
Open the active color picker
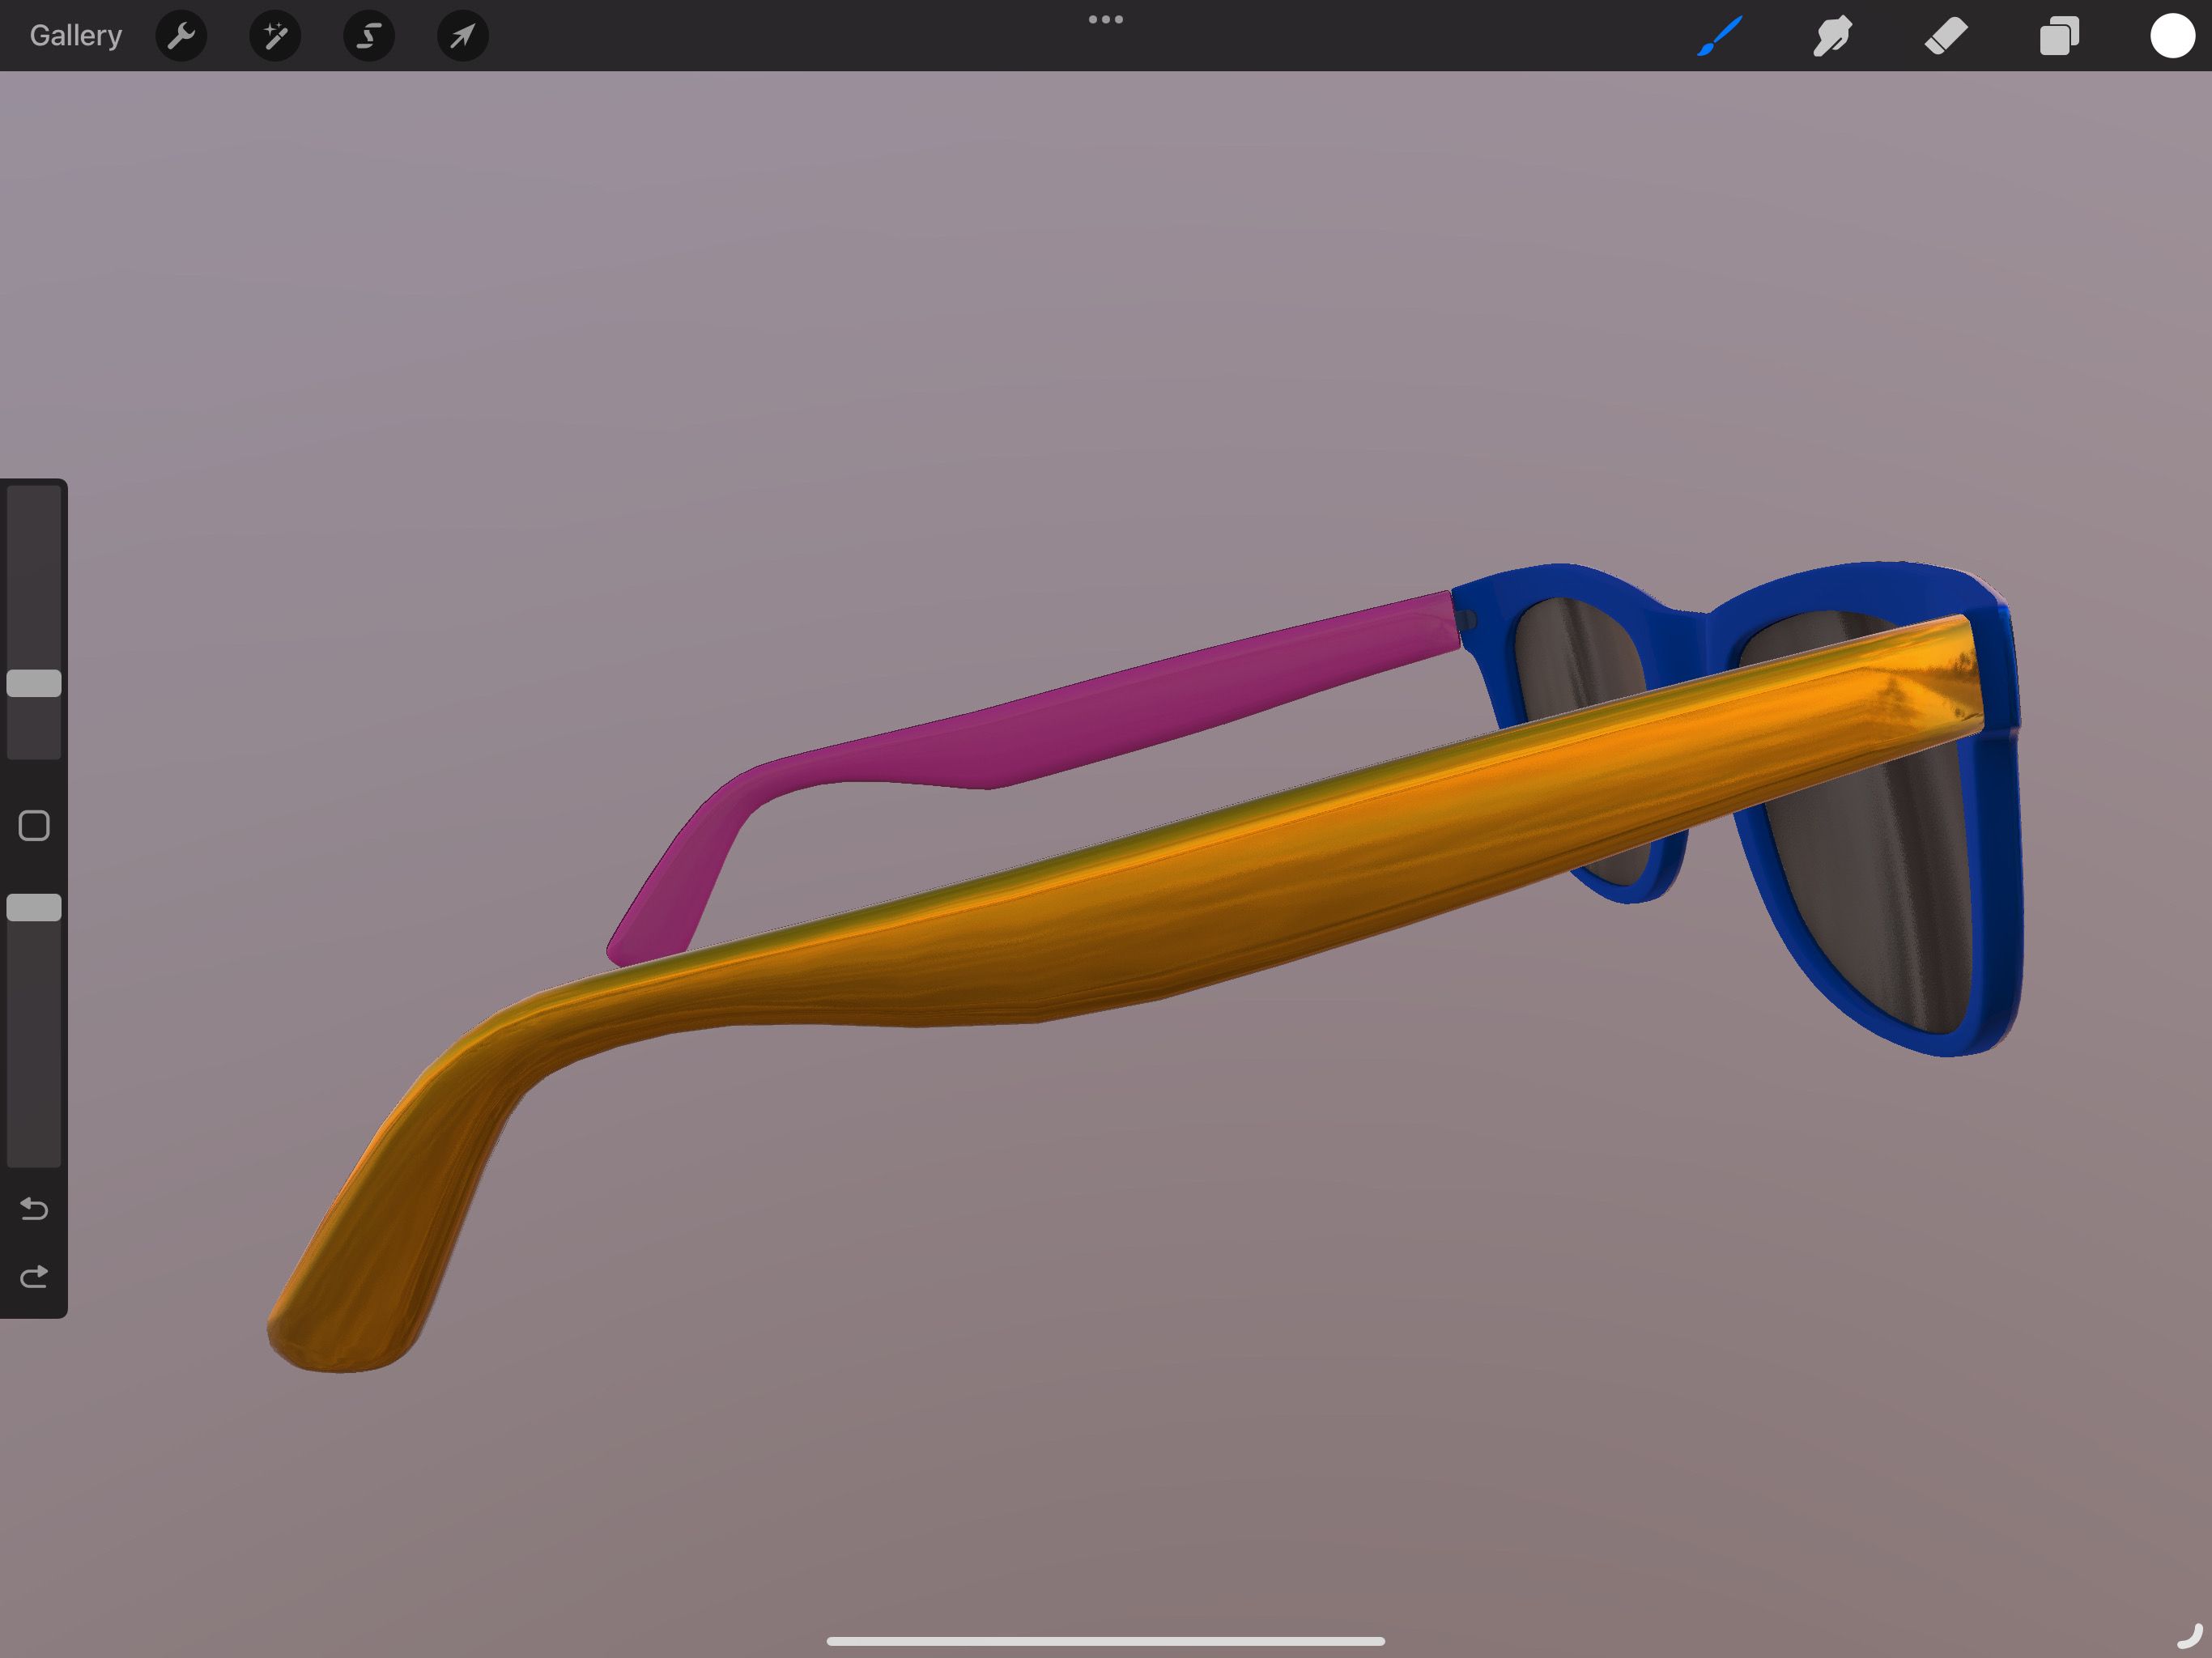click(2172, 36)
